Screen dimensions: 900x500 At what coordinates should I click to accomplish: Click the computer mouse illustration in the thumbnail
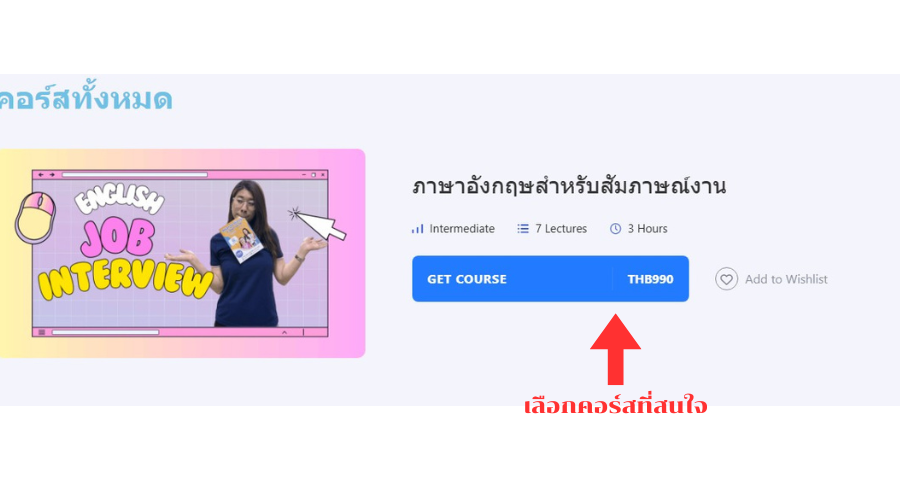tap(35, 218)
